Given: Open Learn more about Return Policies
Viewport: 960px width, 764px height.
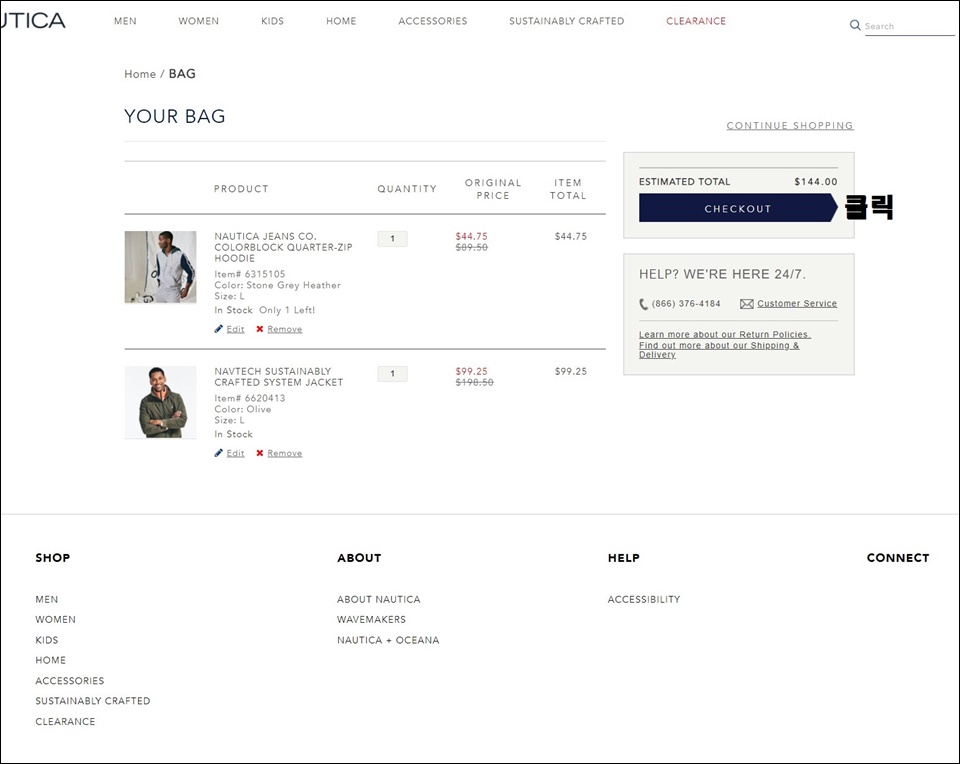Looking at the screenshot, I should (725, 334).
